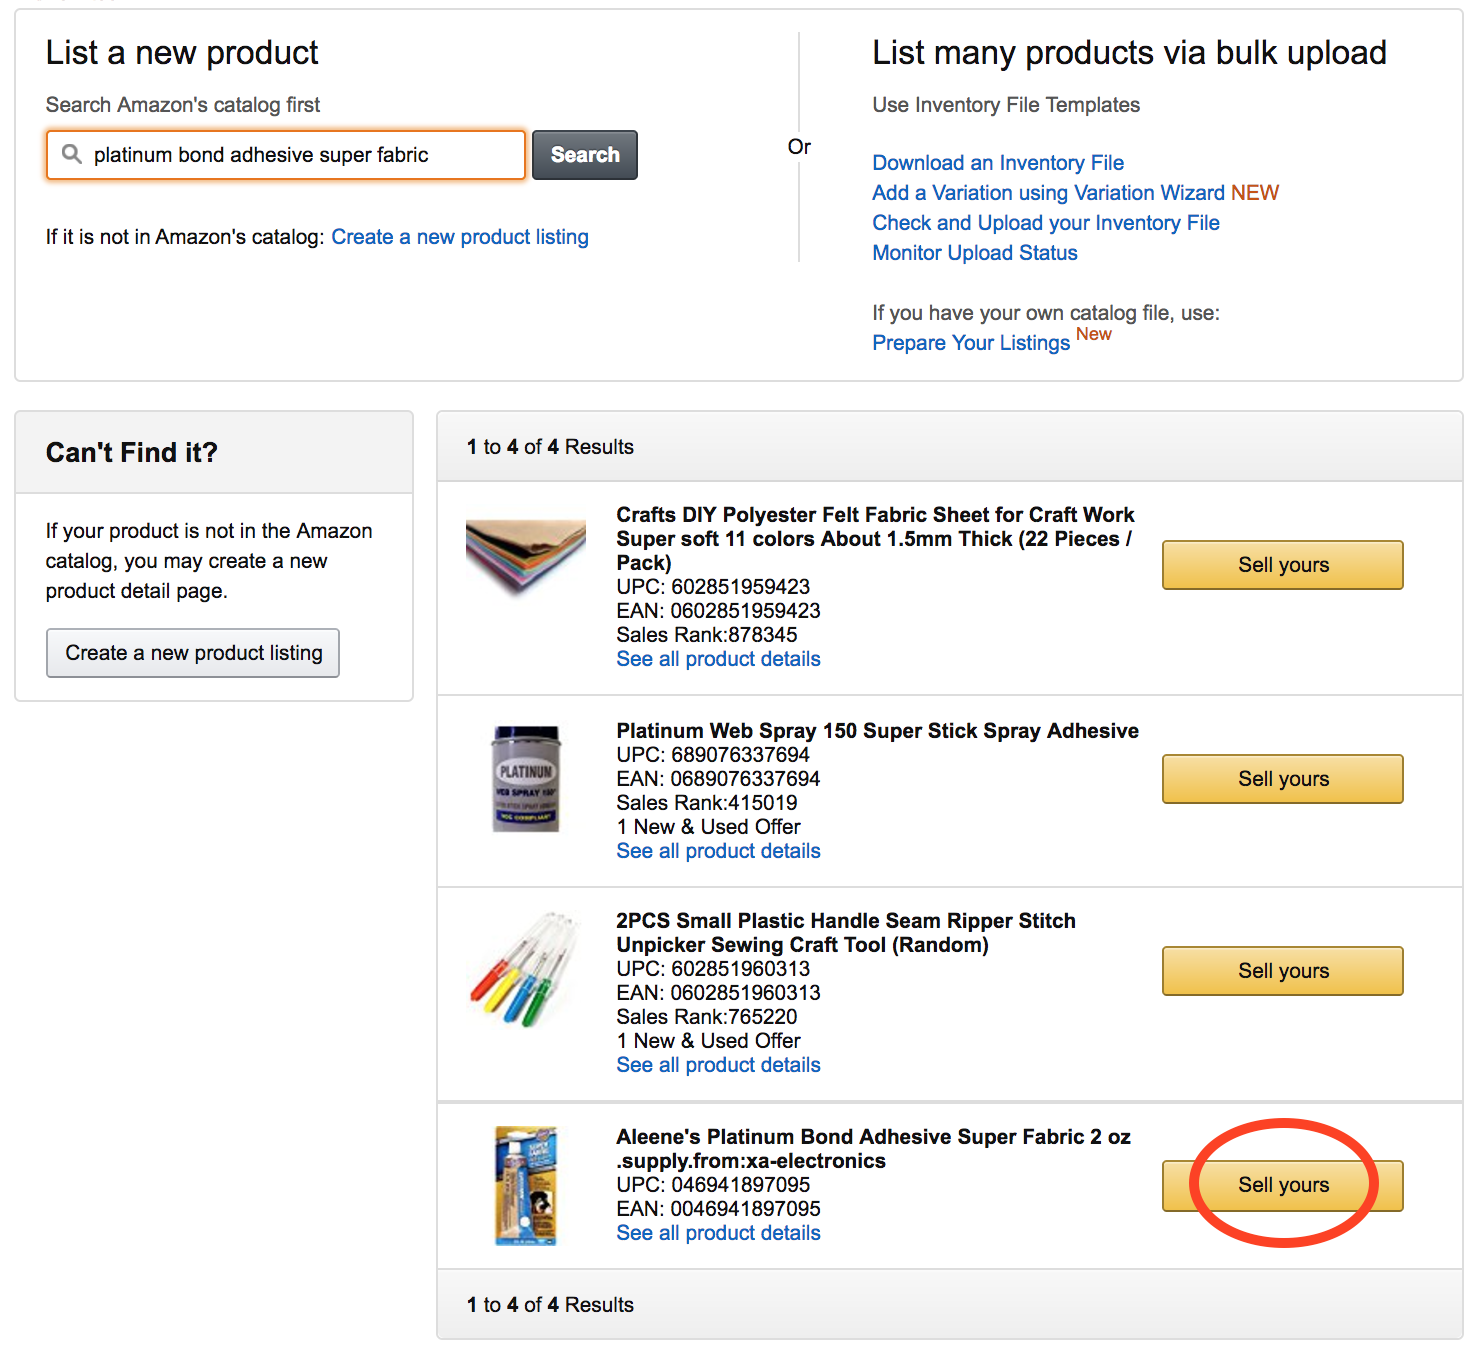This screenshot has width=1480, height=1348.
Task: Open the Platinum Web Spray can image
Action: 526,779
